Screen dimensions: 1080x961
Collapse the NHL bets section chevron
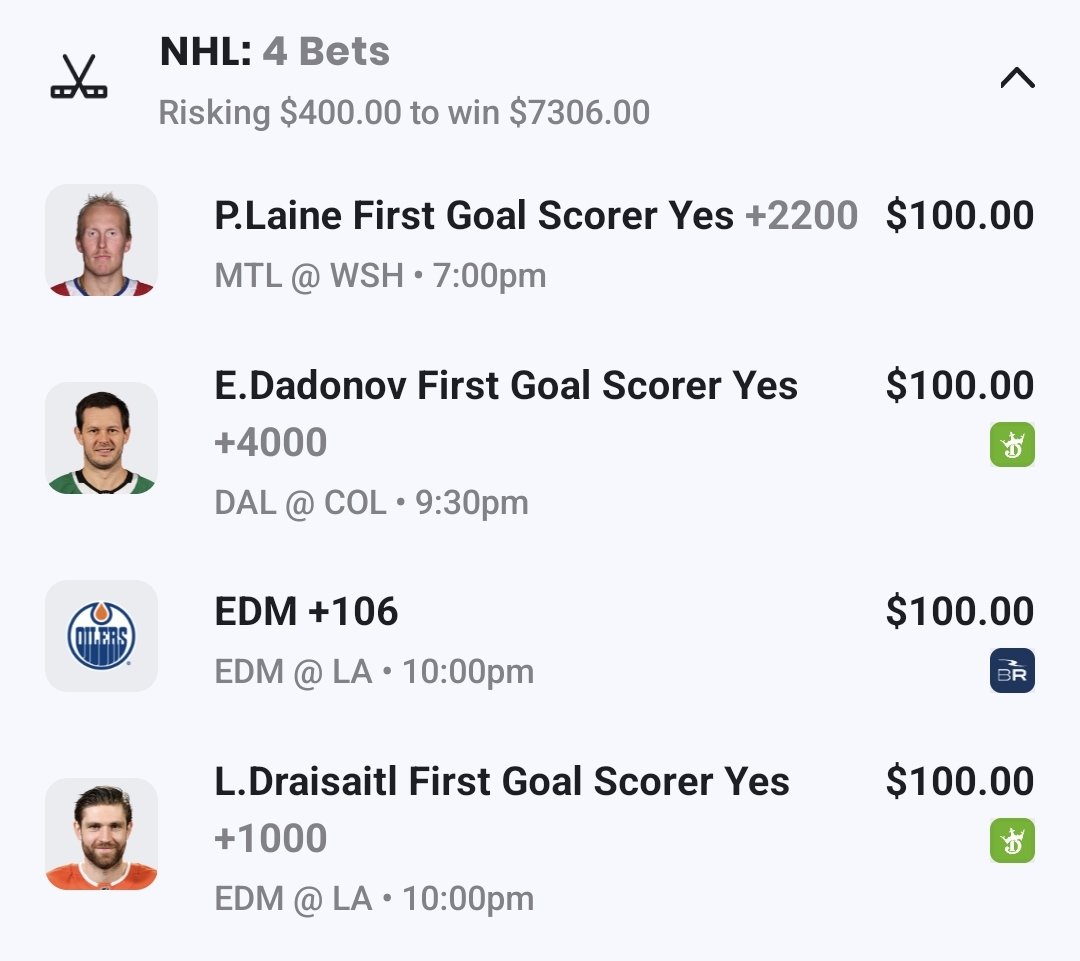(1017, 78)
